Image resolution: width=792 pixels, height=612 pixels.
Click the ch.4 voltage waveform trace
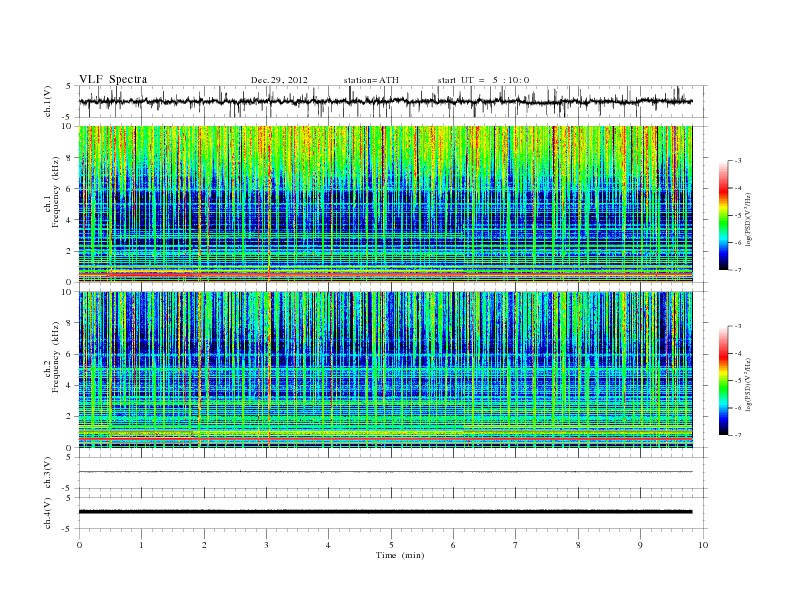pyautogui.click(x=385, y=512)
